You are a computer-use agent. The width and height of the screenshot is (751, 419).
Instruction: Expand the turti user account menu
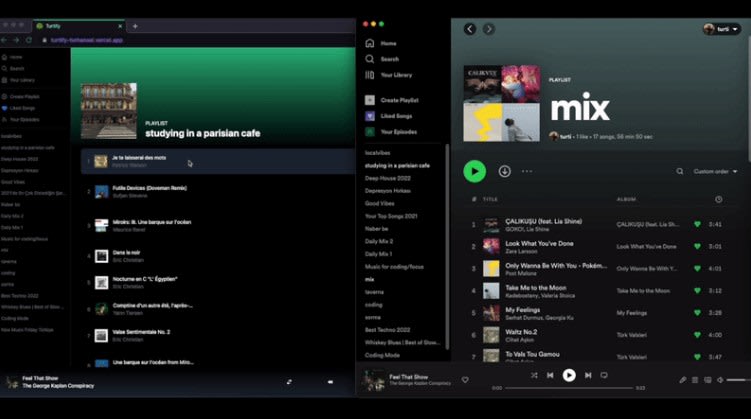tap(721, 29)
